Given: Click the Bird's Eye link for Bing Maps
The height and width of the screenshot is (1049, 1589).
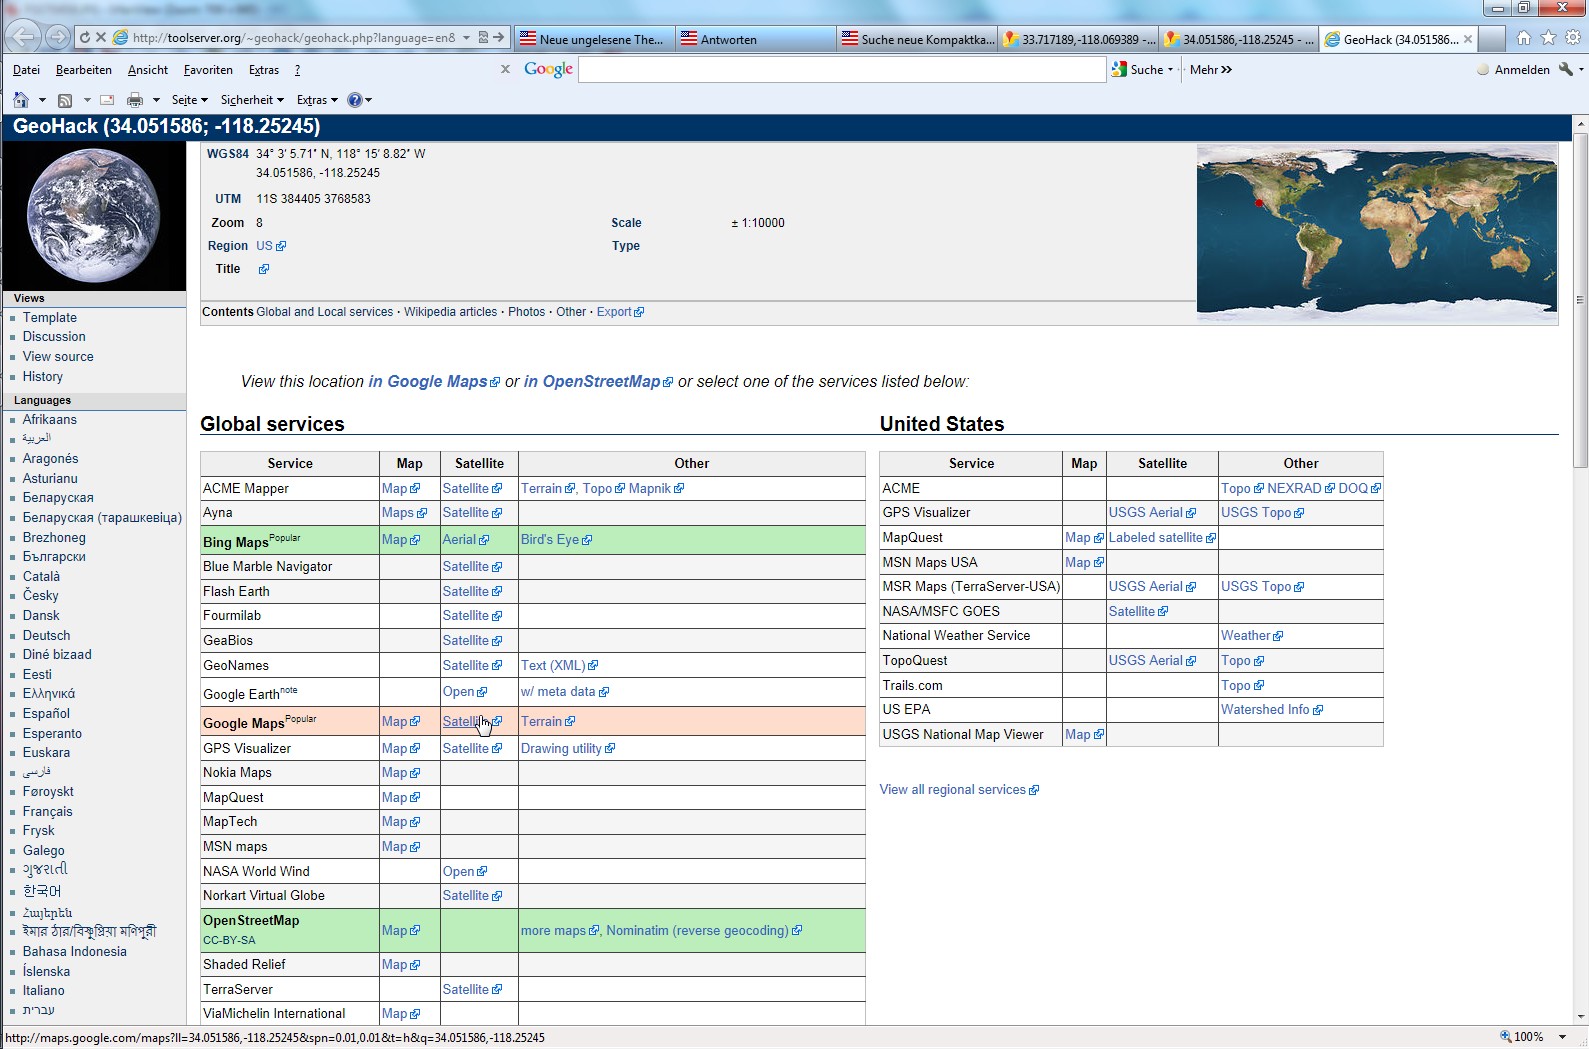Looking at the screenshot, I should coord(550,540).
